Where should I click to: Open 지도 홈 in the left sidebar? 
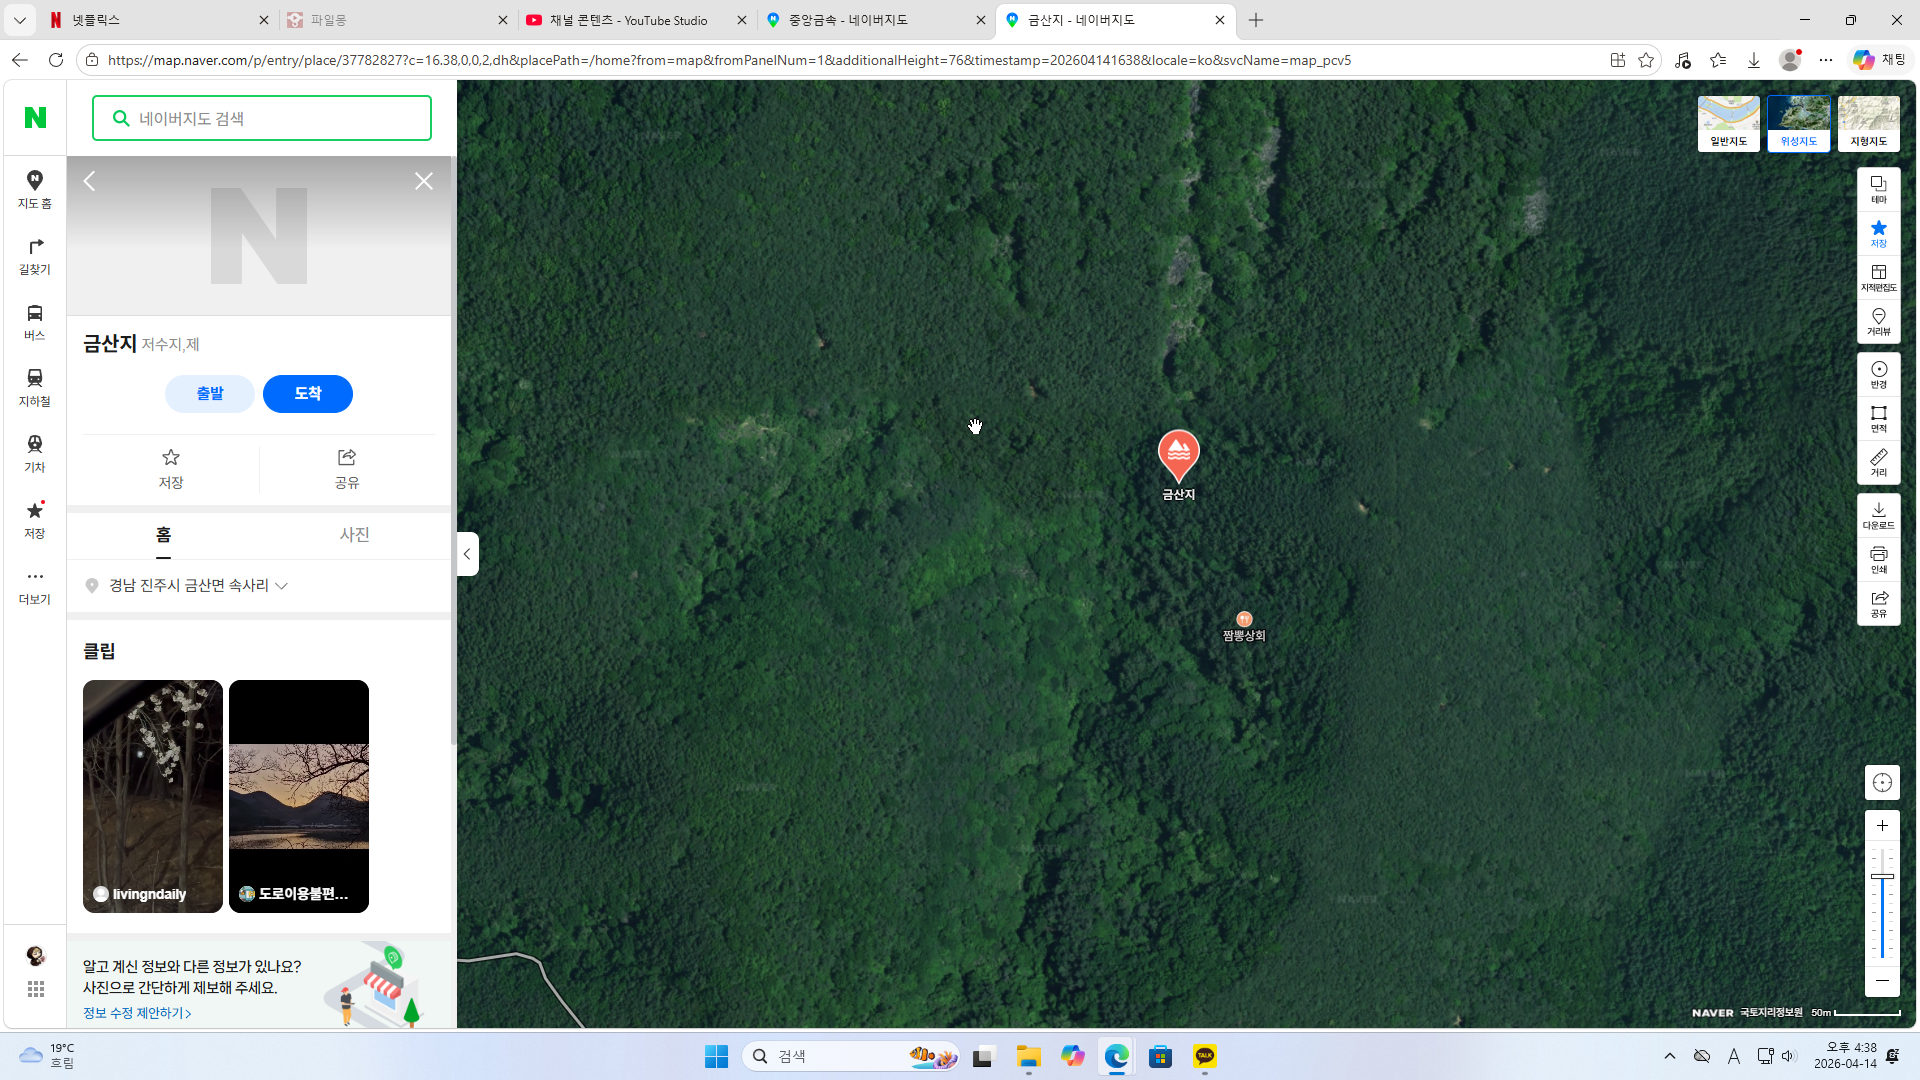35,189
